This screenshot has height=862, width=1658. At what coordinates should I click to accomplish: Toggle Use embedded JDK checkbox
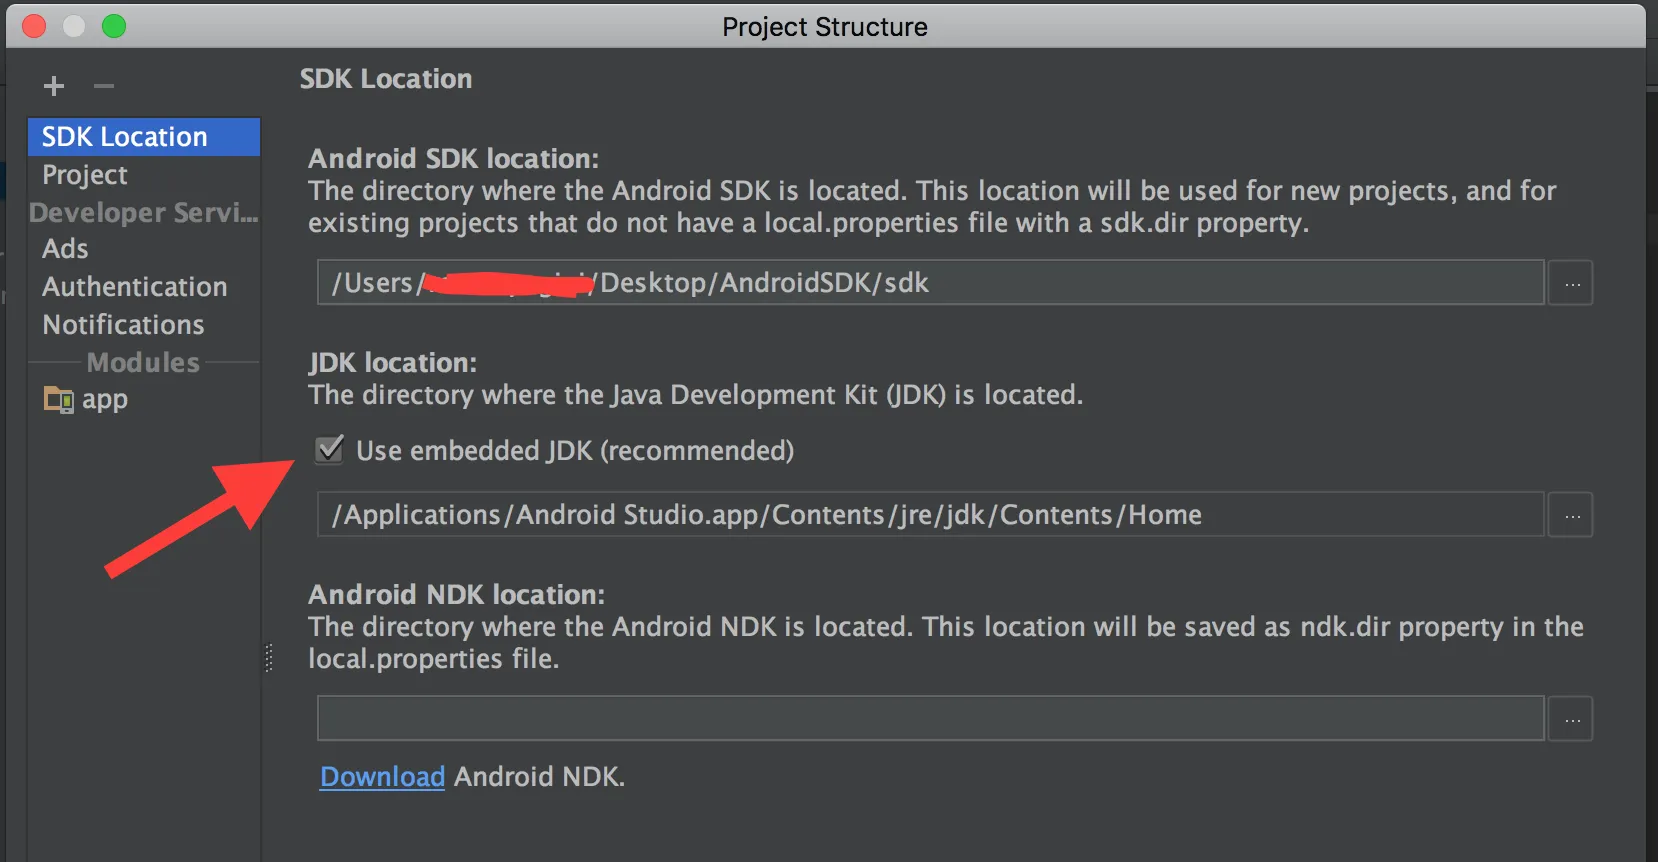330,450
